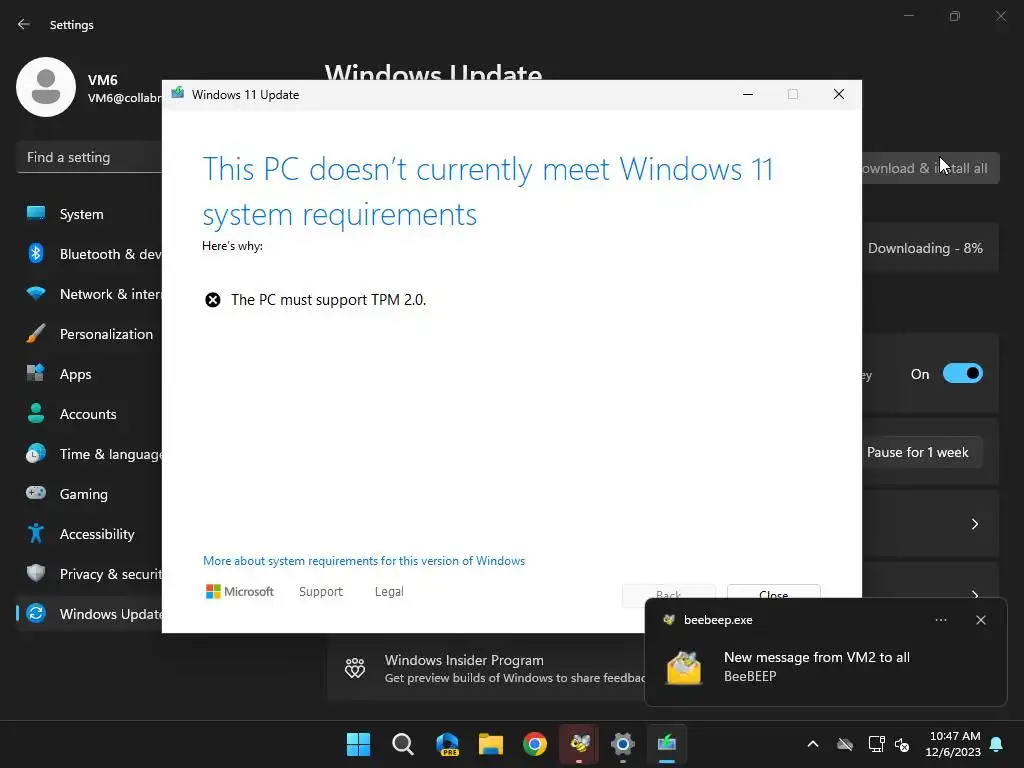Click the TPM 2.0 error X icon
1024x768 pixels.
click(x=212, y=300)
